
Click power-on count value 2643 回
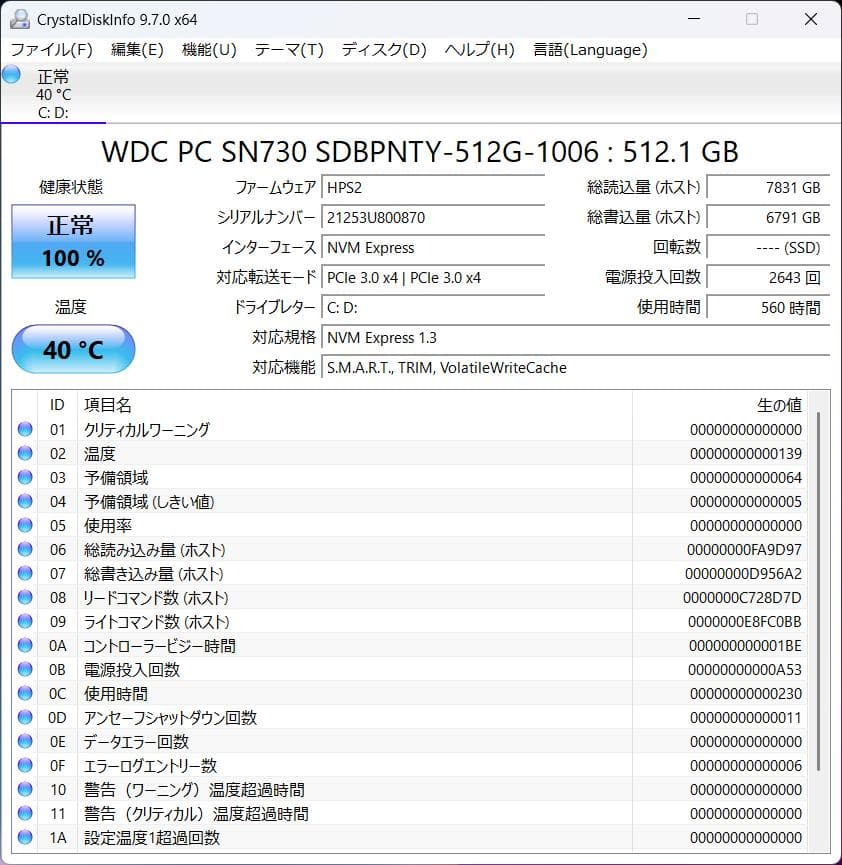[768, 277]
